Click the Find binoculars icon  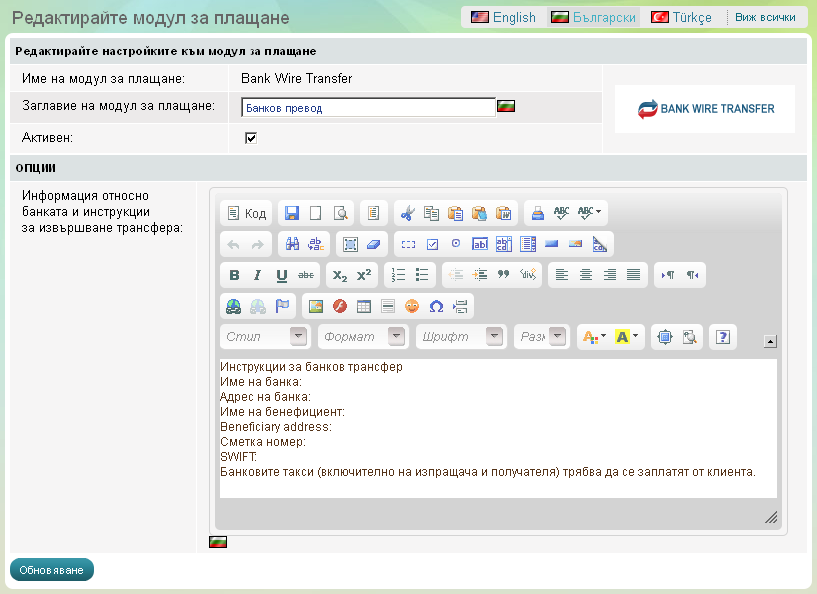click(x=292, y=244)
